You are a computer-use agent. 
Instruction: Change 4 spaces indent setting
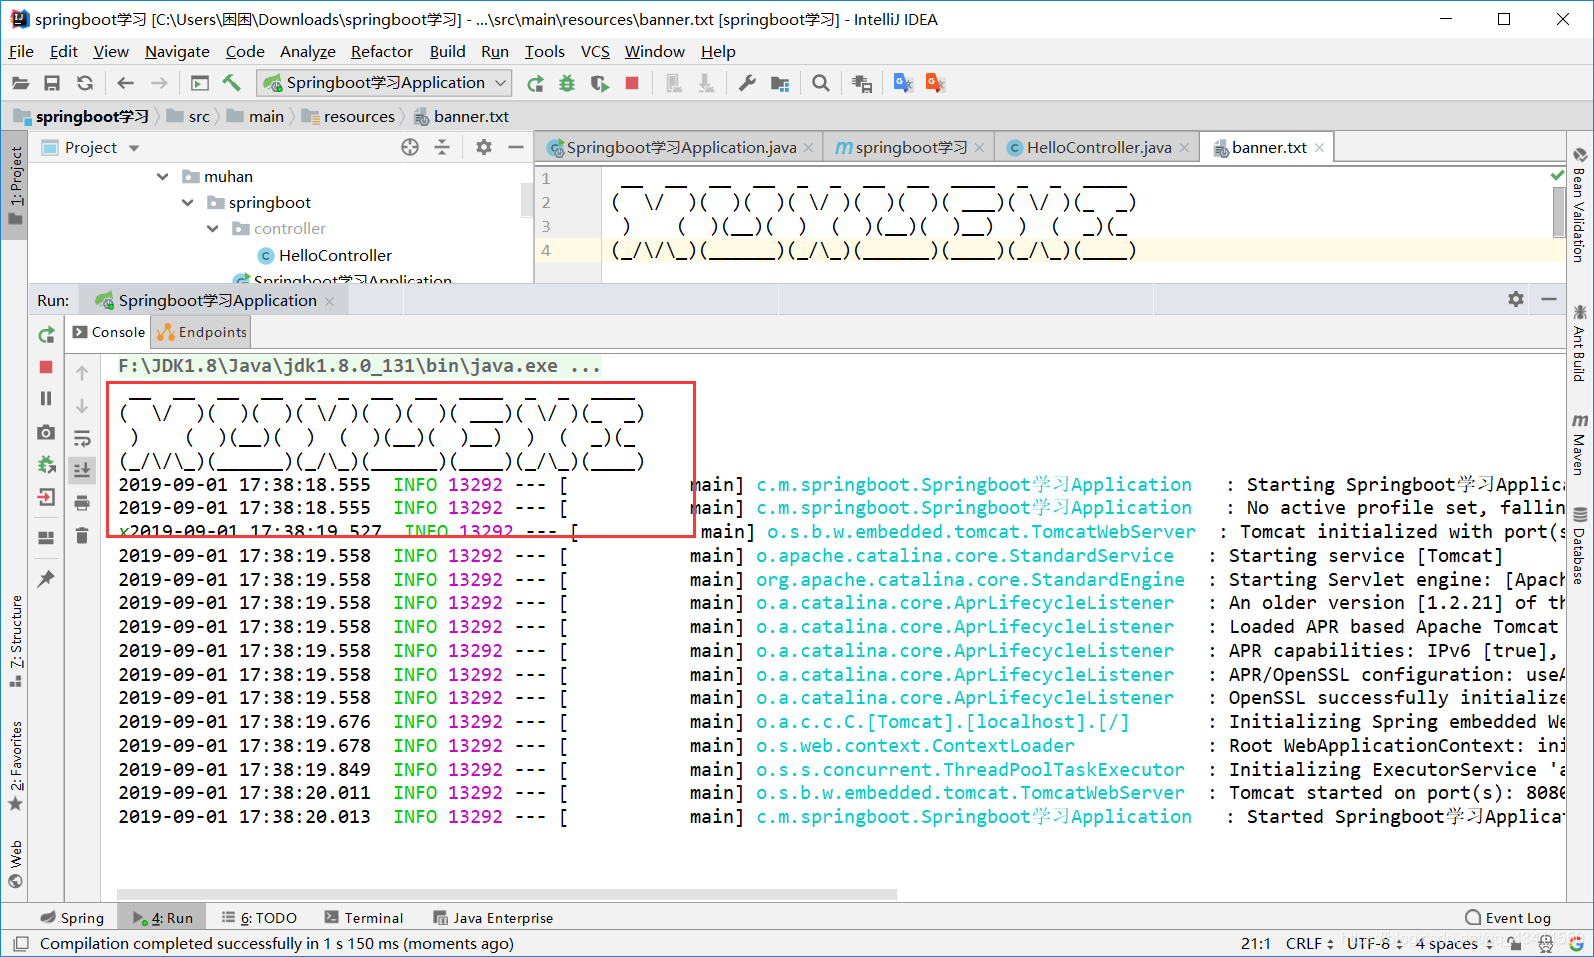1454,944
